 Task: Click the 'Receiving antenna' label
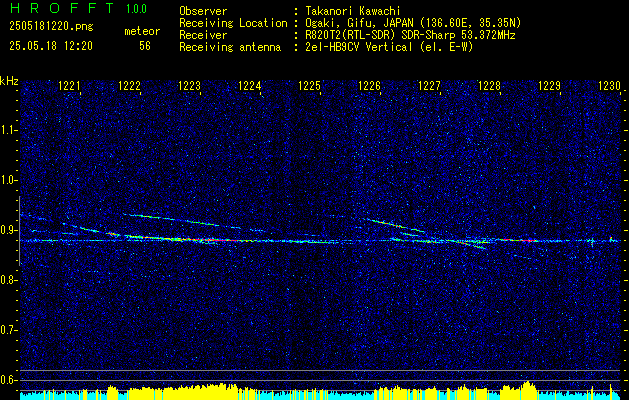(x=230, y=47)
